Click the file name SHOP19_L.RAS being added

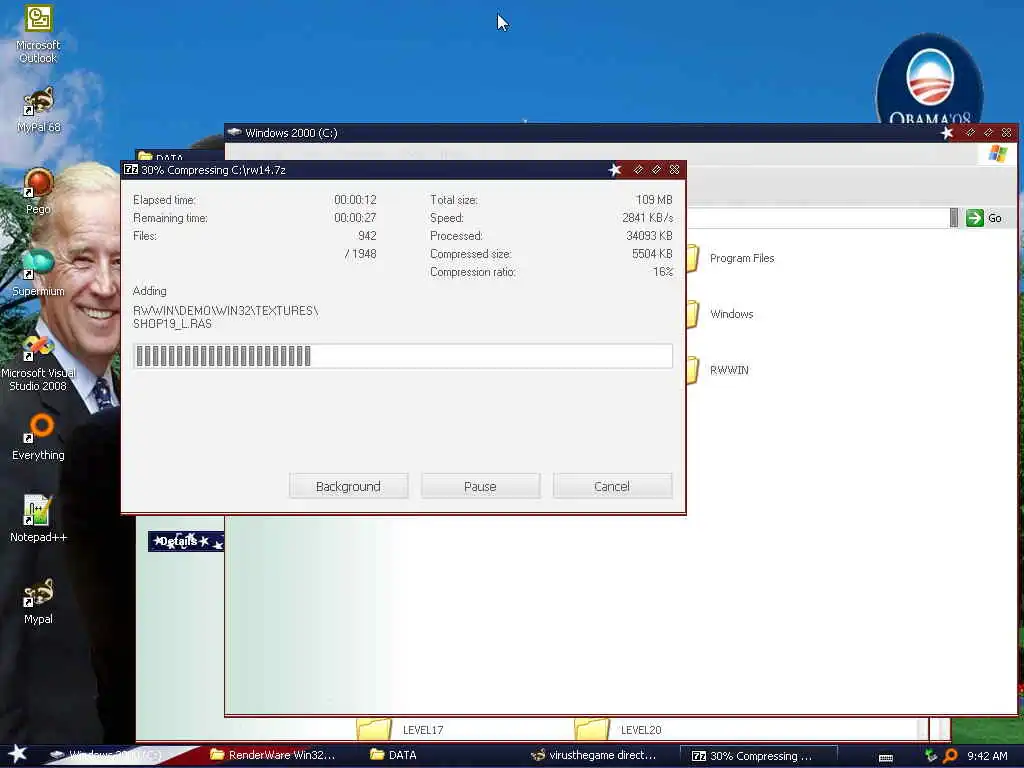point(172,324)
